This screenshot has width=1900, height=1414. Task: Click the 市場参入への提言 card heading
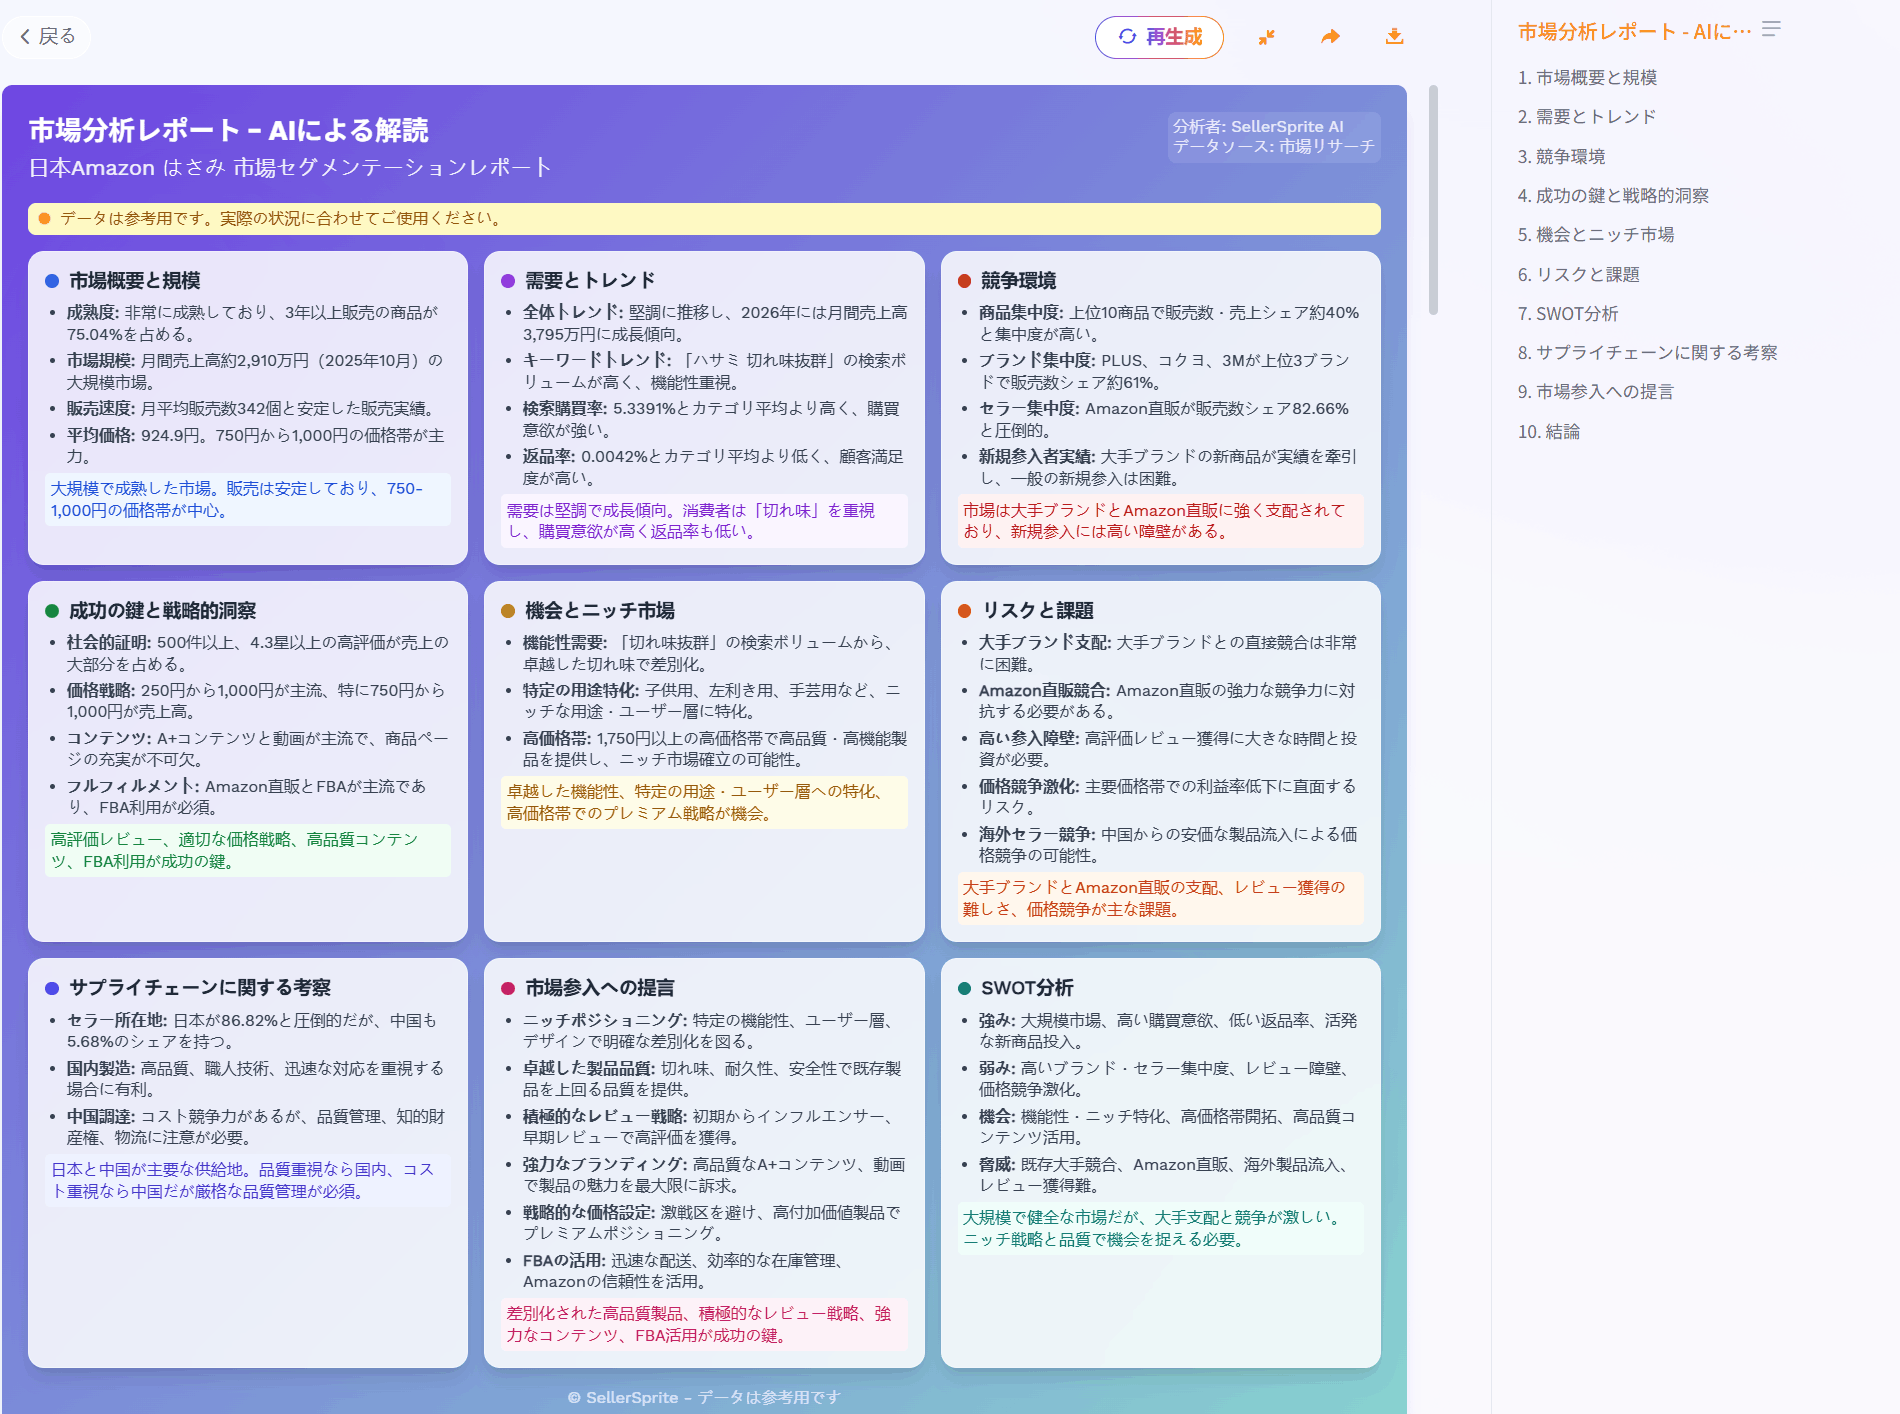pyautogui.click(x=599, y=988)
